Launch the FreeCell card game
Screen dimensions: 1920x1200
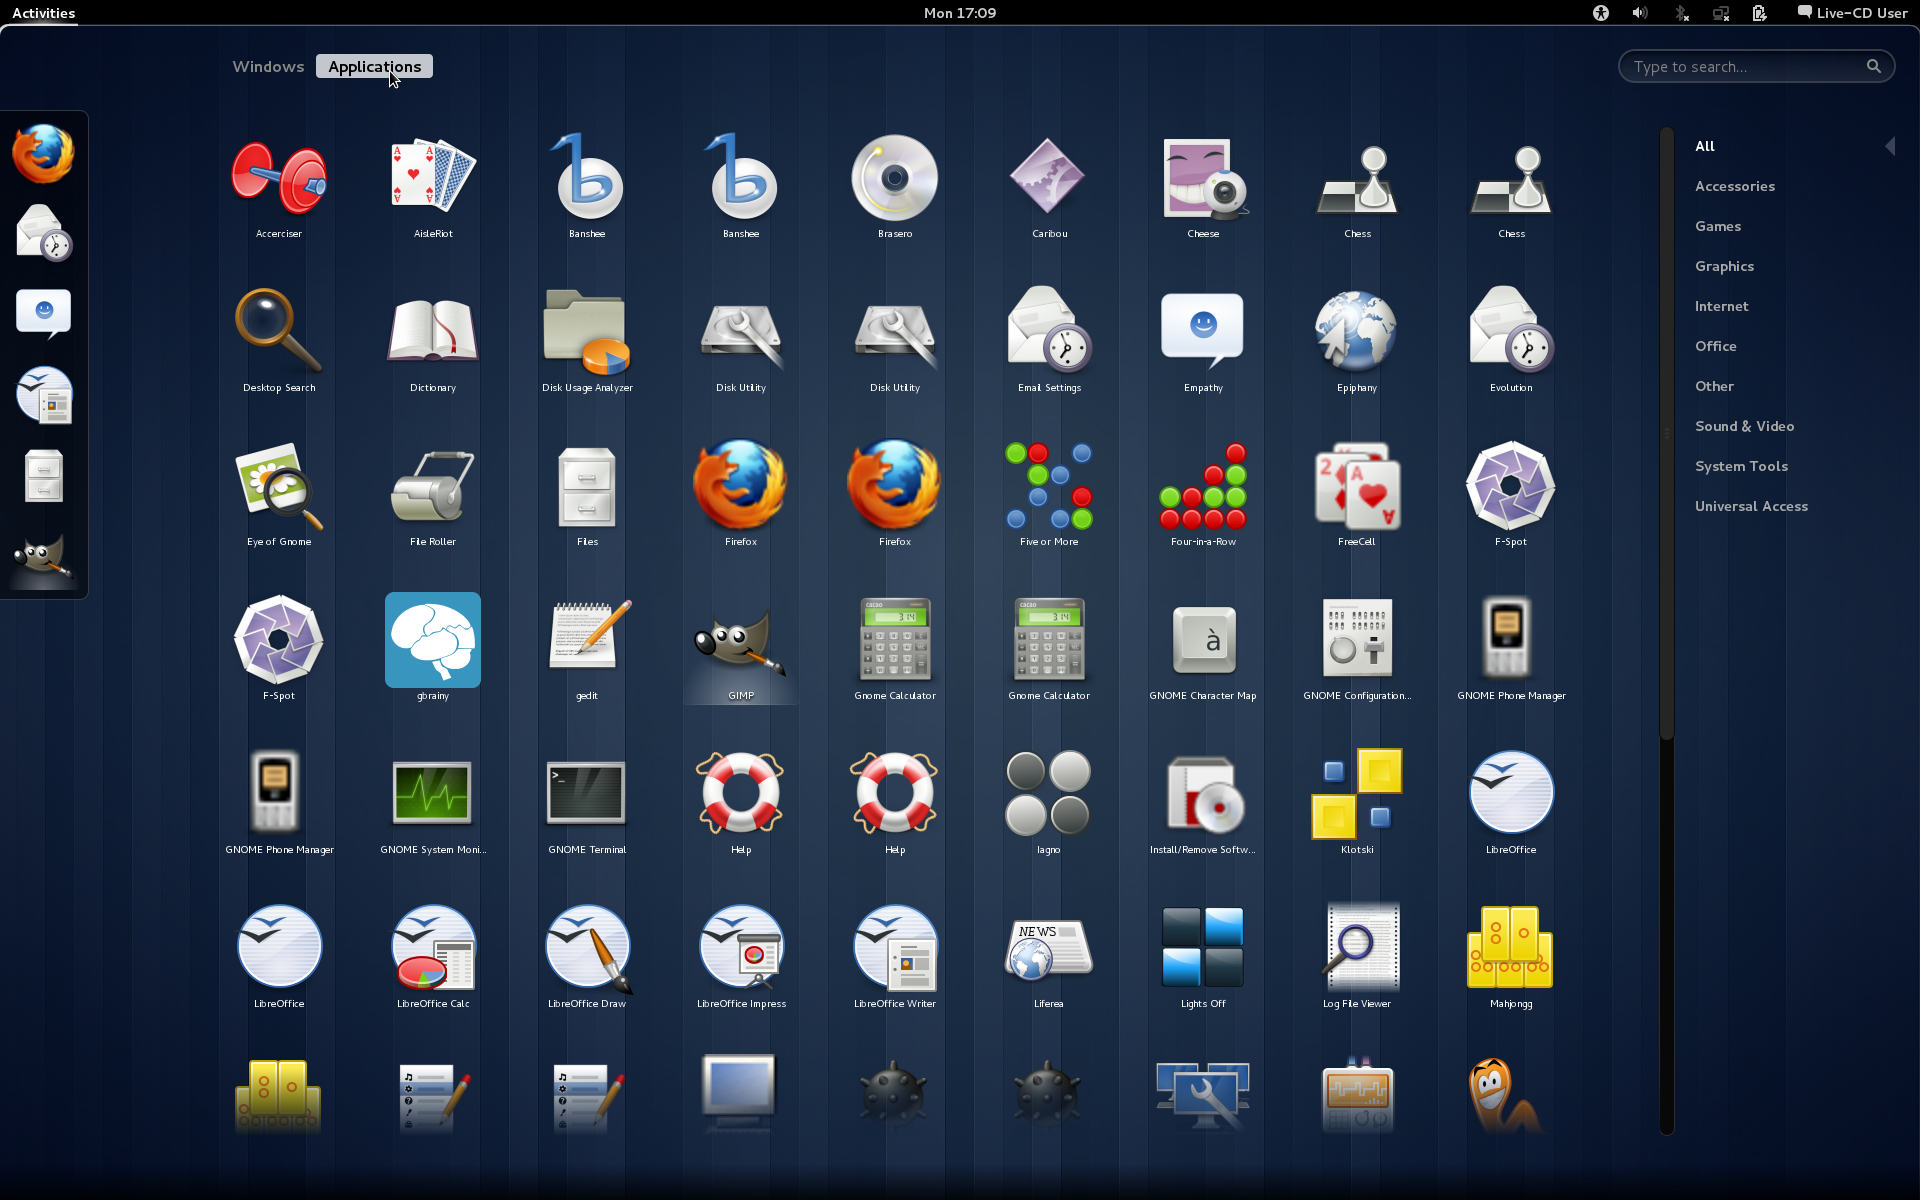(1357, 496)
